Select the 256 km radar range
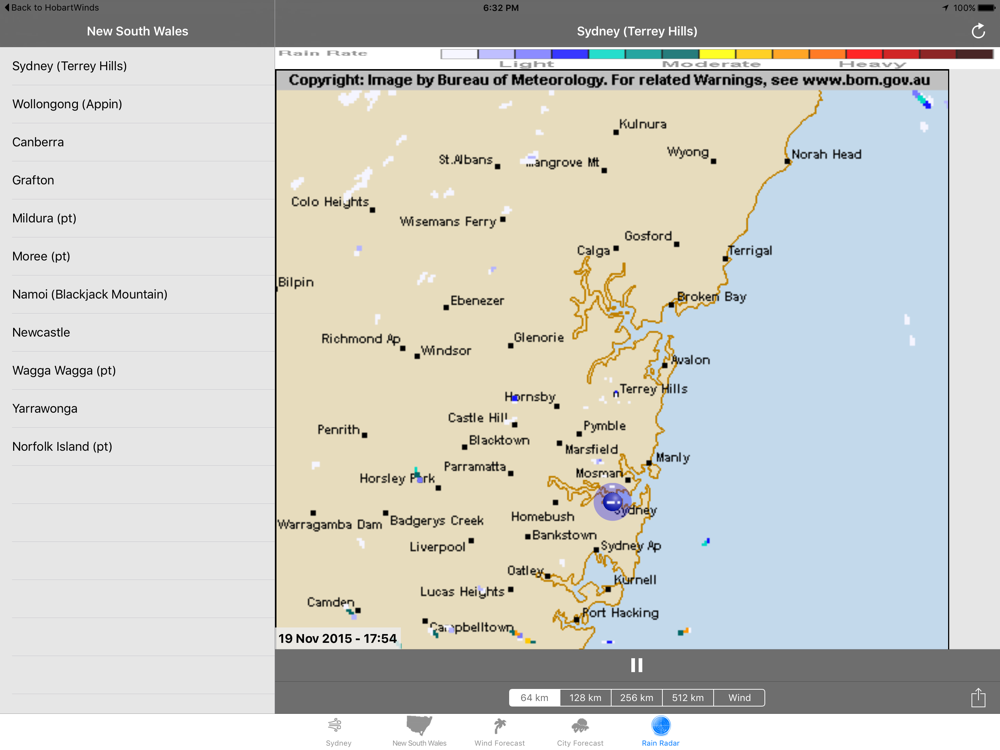The image size is (1000, 750). click(x=636, y=698)
